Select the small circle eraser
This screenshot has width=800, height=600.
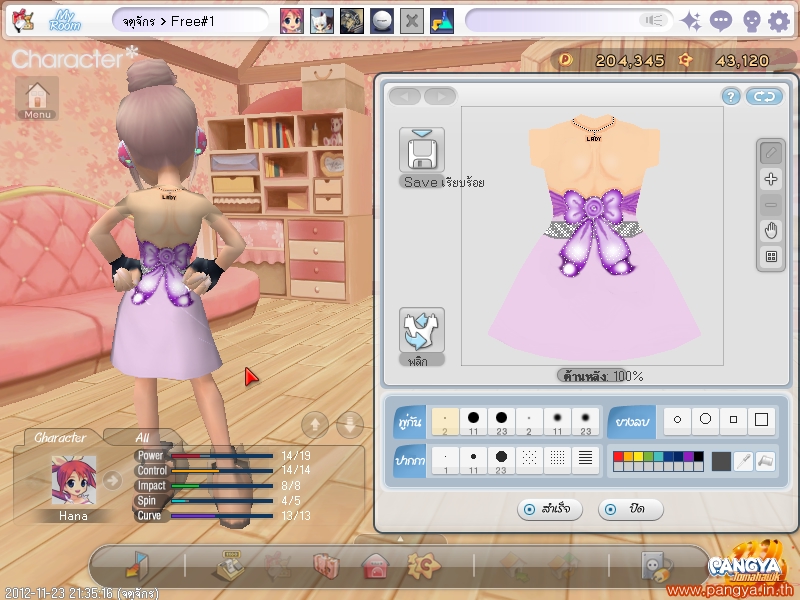(x=677, y=420)
